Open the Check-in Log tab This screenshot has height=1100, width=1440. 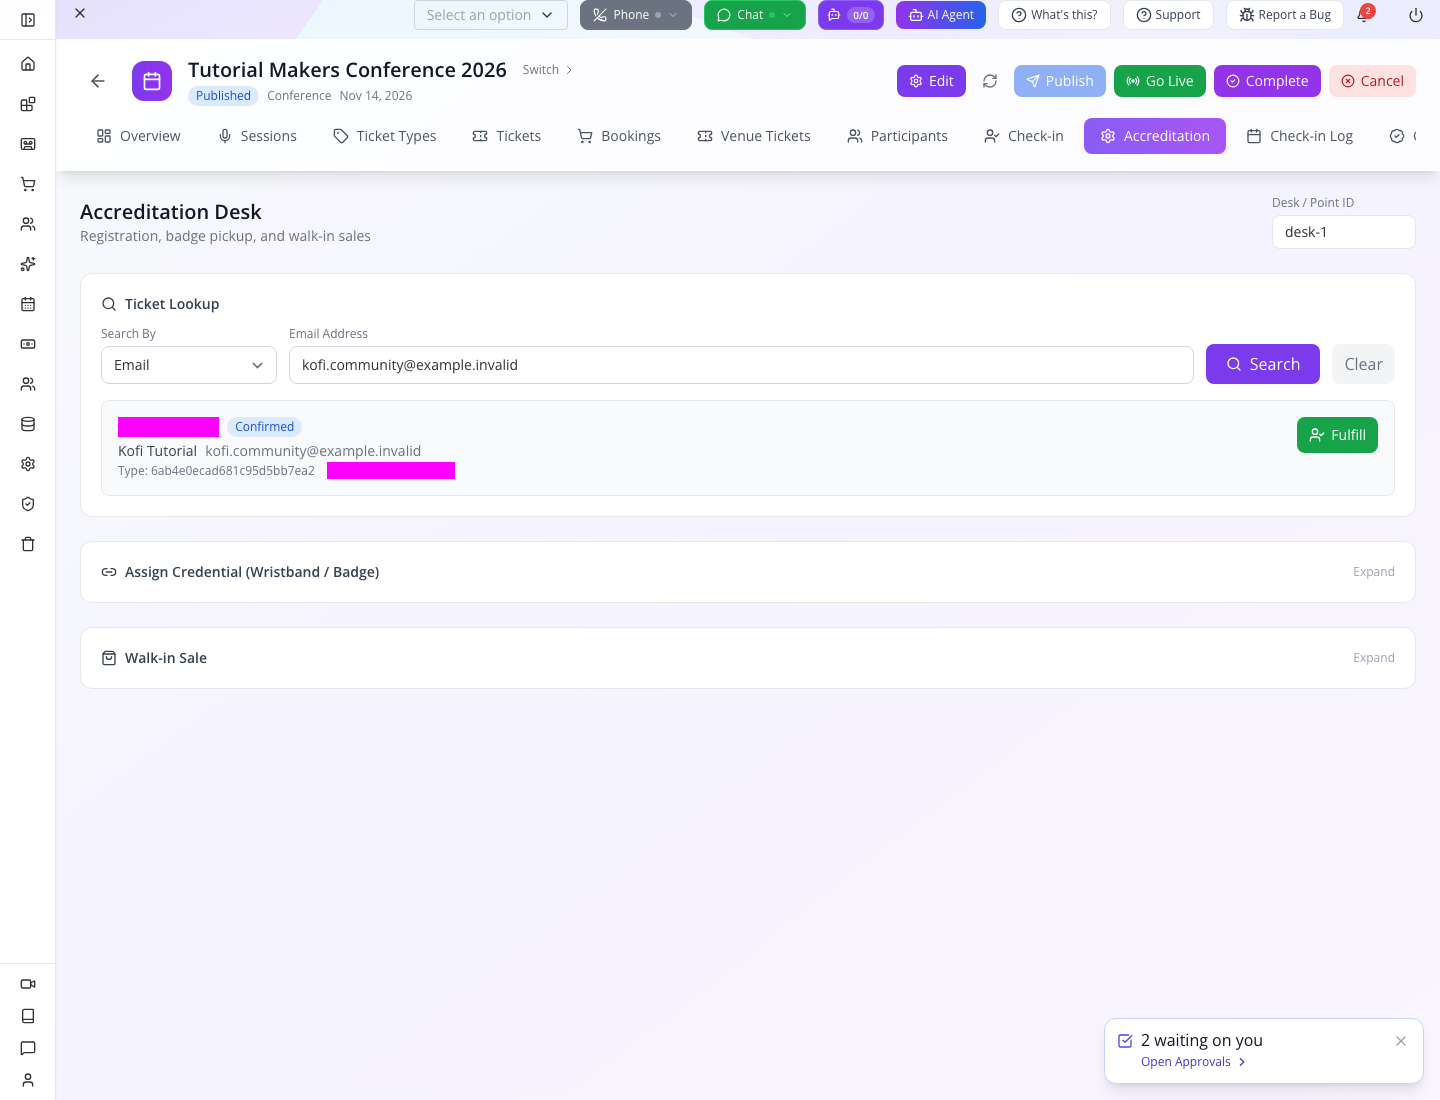click(x=1300, y=136)
